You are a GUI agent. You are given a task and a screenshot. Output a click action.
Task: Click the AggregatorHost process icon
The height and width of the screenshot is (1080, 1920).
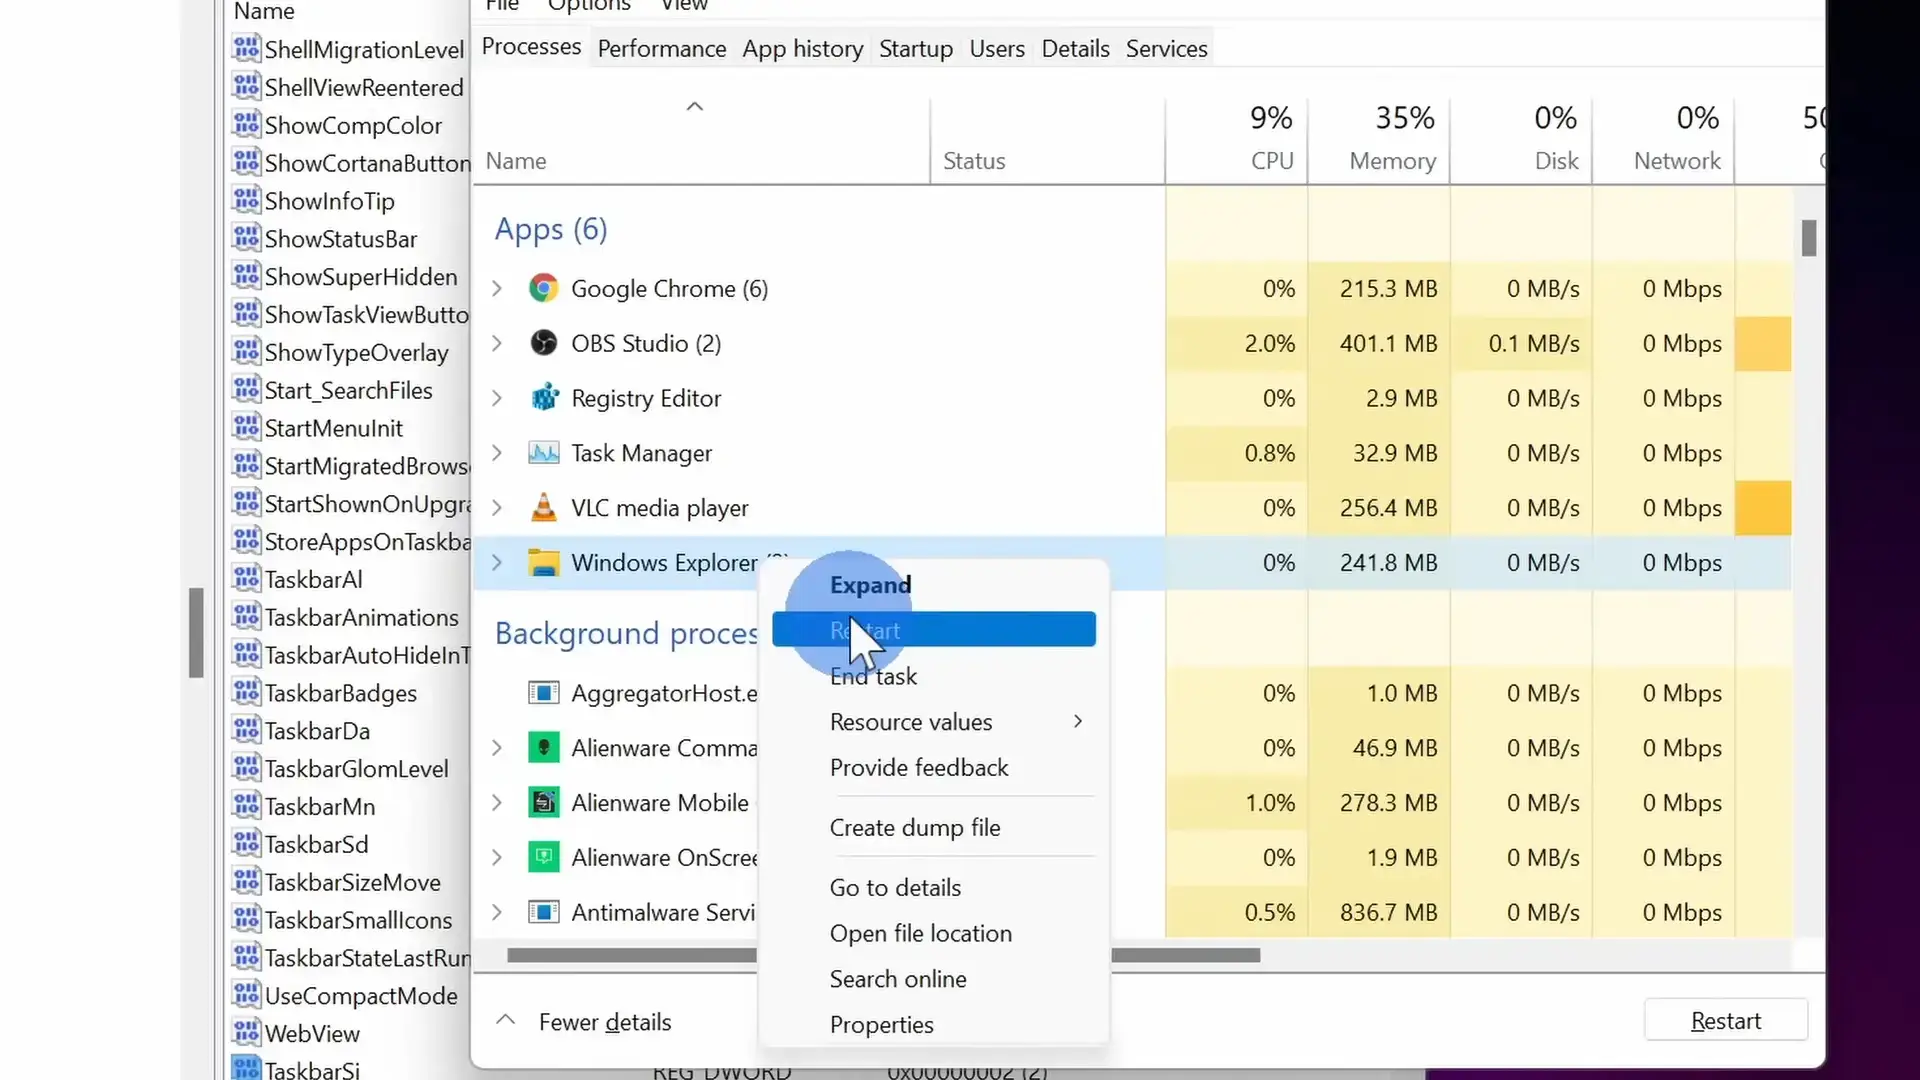pyautogui.click(x=543, y=693)
